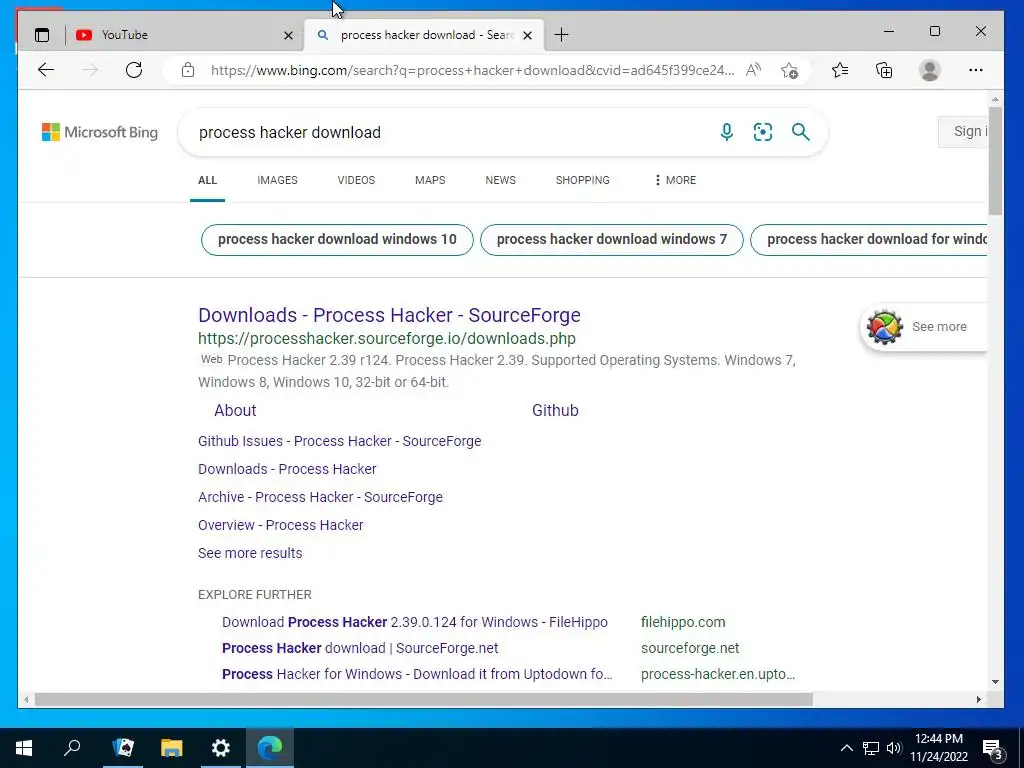Screen dimensions: 1024x768
Task: Open volume control tray icon
Action: (894, 748)
